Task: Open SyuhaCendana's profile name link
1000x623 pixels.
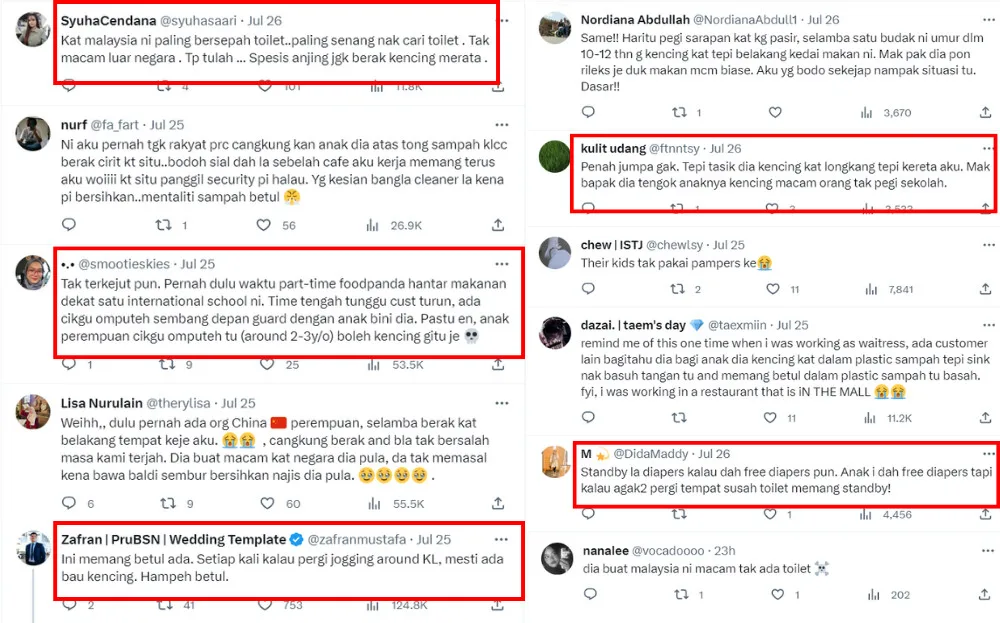Action: (x=108, y=20)
